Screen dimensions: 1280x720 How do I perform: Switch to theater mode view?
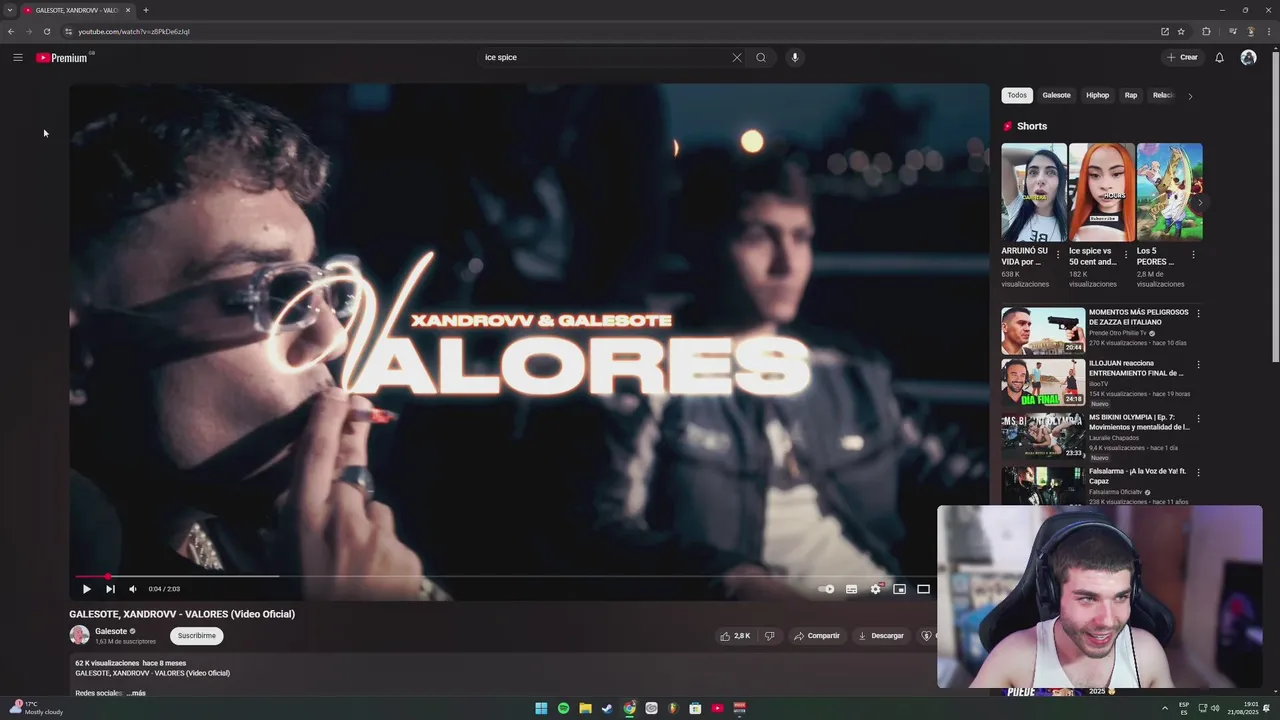923,589
